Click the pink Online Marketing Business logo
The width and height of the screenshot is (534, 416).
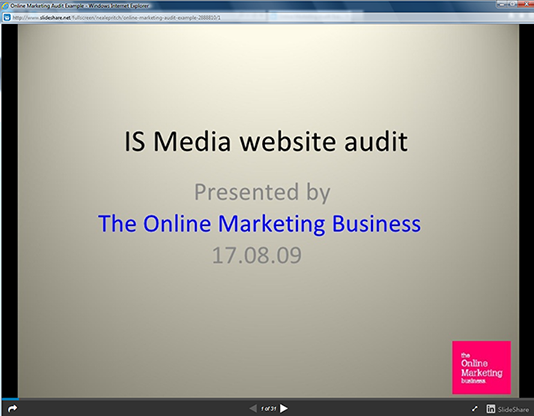point(482,368)
